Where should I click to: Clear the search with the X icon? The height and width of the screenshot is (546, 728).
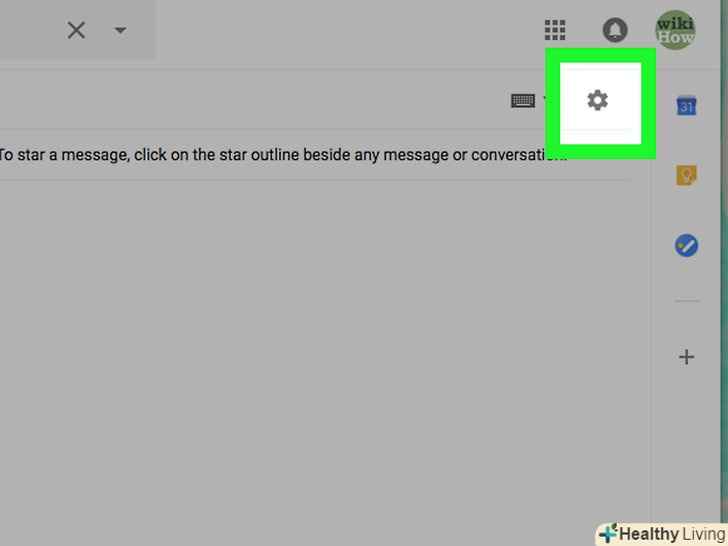[x=76, y=31]
